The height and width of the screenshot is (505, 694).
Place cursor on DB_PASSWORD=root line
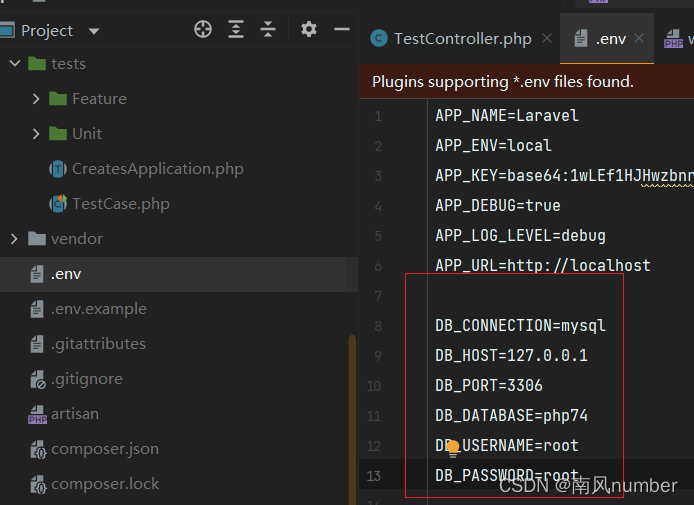click(x=507, y=475)
